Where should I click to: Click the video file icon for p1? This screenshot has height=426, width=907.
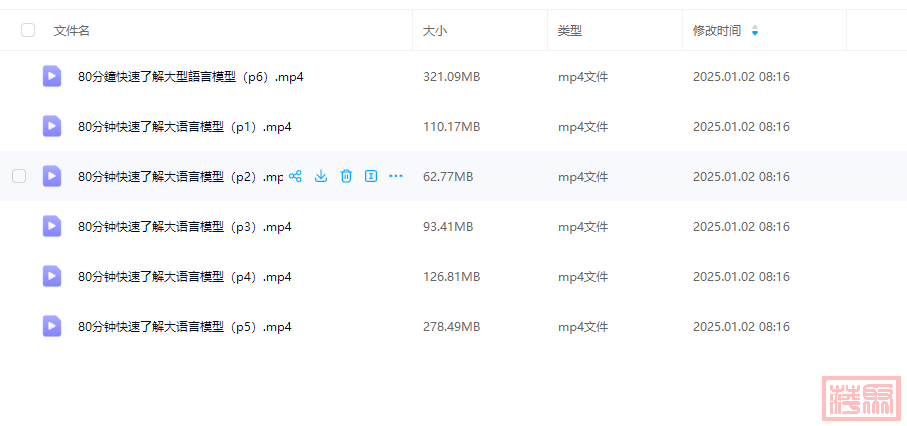pyautogui.click(x=52, y=126)
